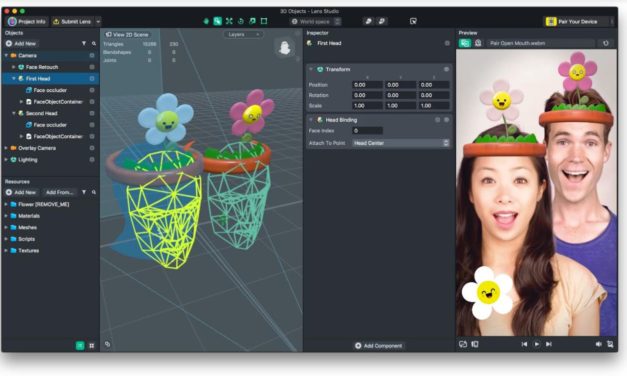Mute preview audio with speaker icon
627x376 pixels.
(599, 344)
